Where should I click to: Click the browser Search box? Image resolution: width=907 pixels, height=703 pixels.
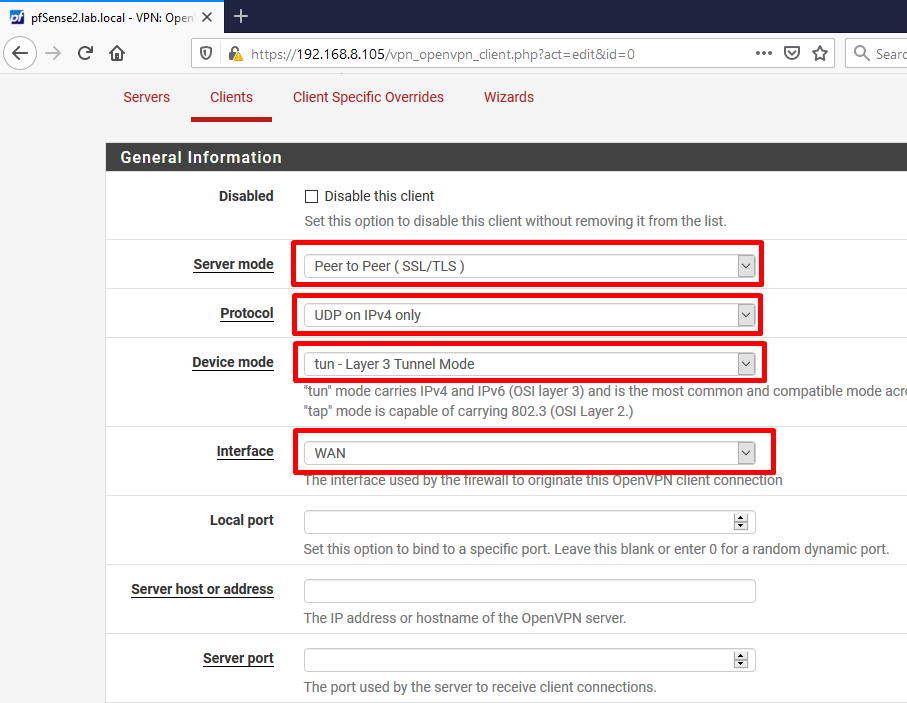pyautogui.click(x=876, y=53)
